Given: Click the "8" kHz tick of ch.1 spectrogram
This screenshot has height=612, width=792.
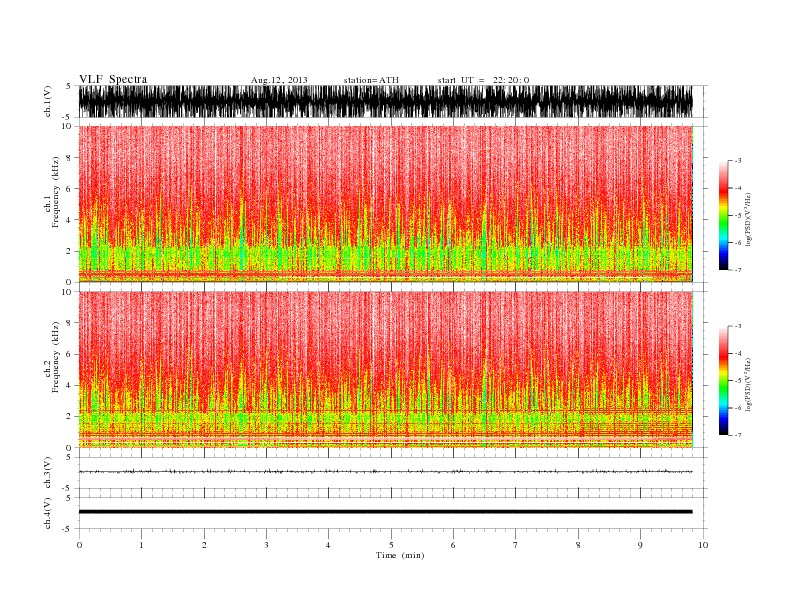Looking at the screenshot, I should (x=69, y=158).
